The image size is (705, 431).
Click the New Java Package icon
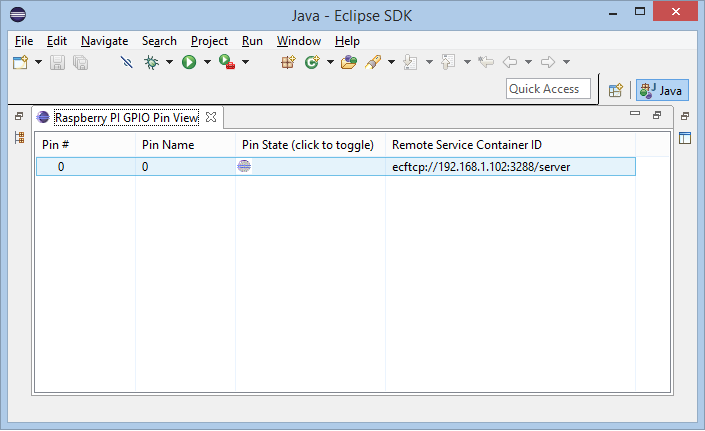288,62
